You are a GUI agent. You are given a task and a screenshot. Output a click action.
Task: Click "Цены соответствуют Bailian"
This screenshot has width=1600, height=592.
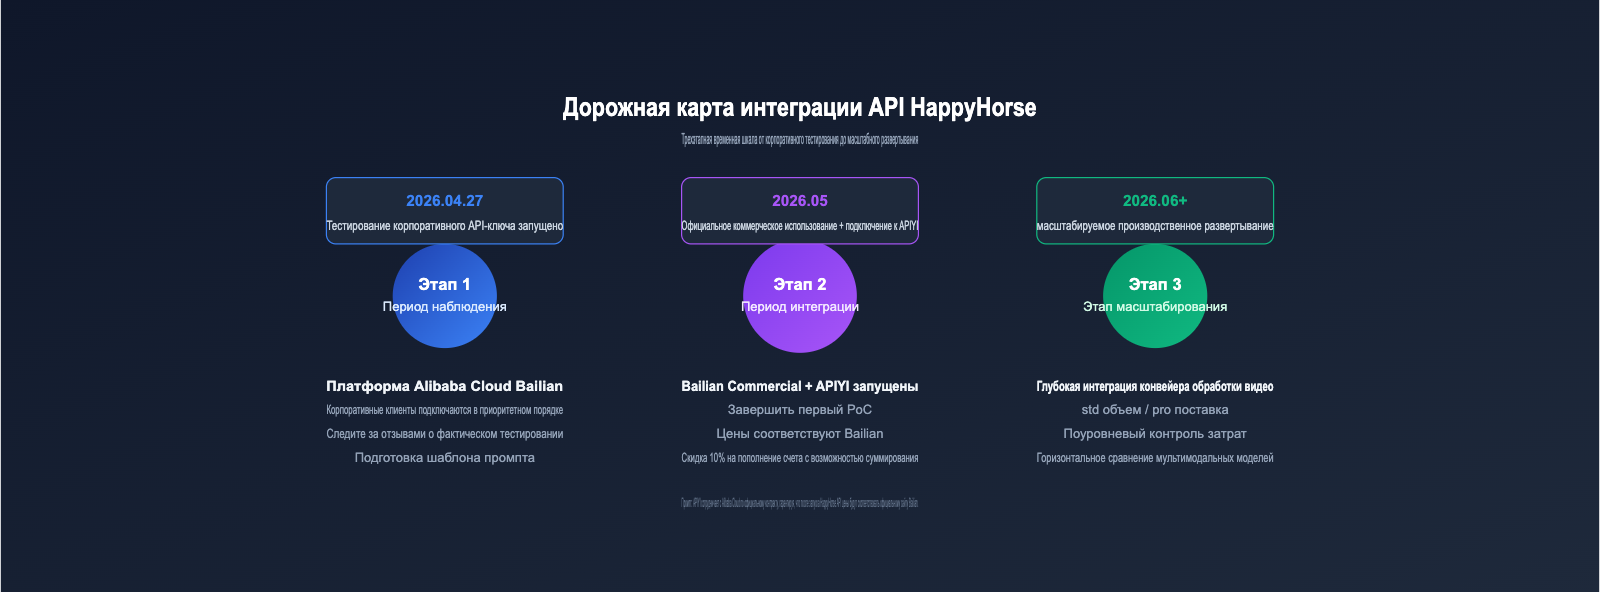799,434
